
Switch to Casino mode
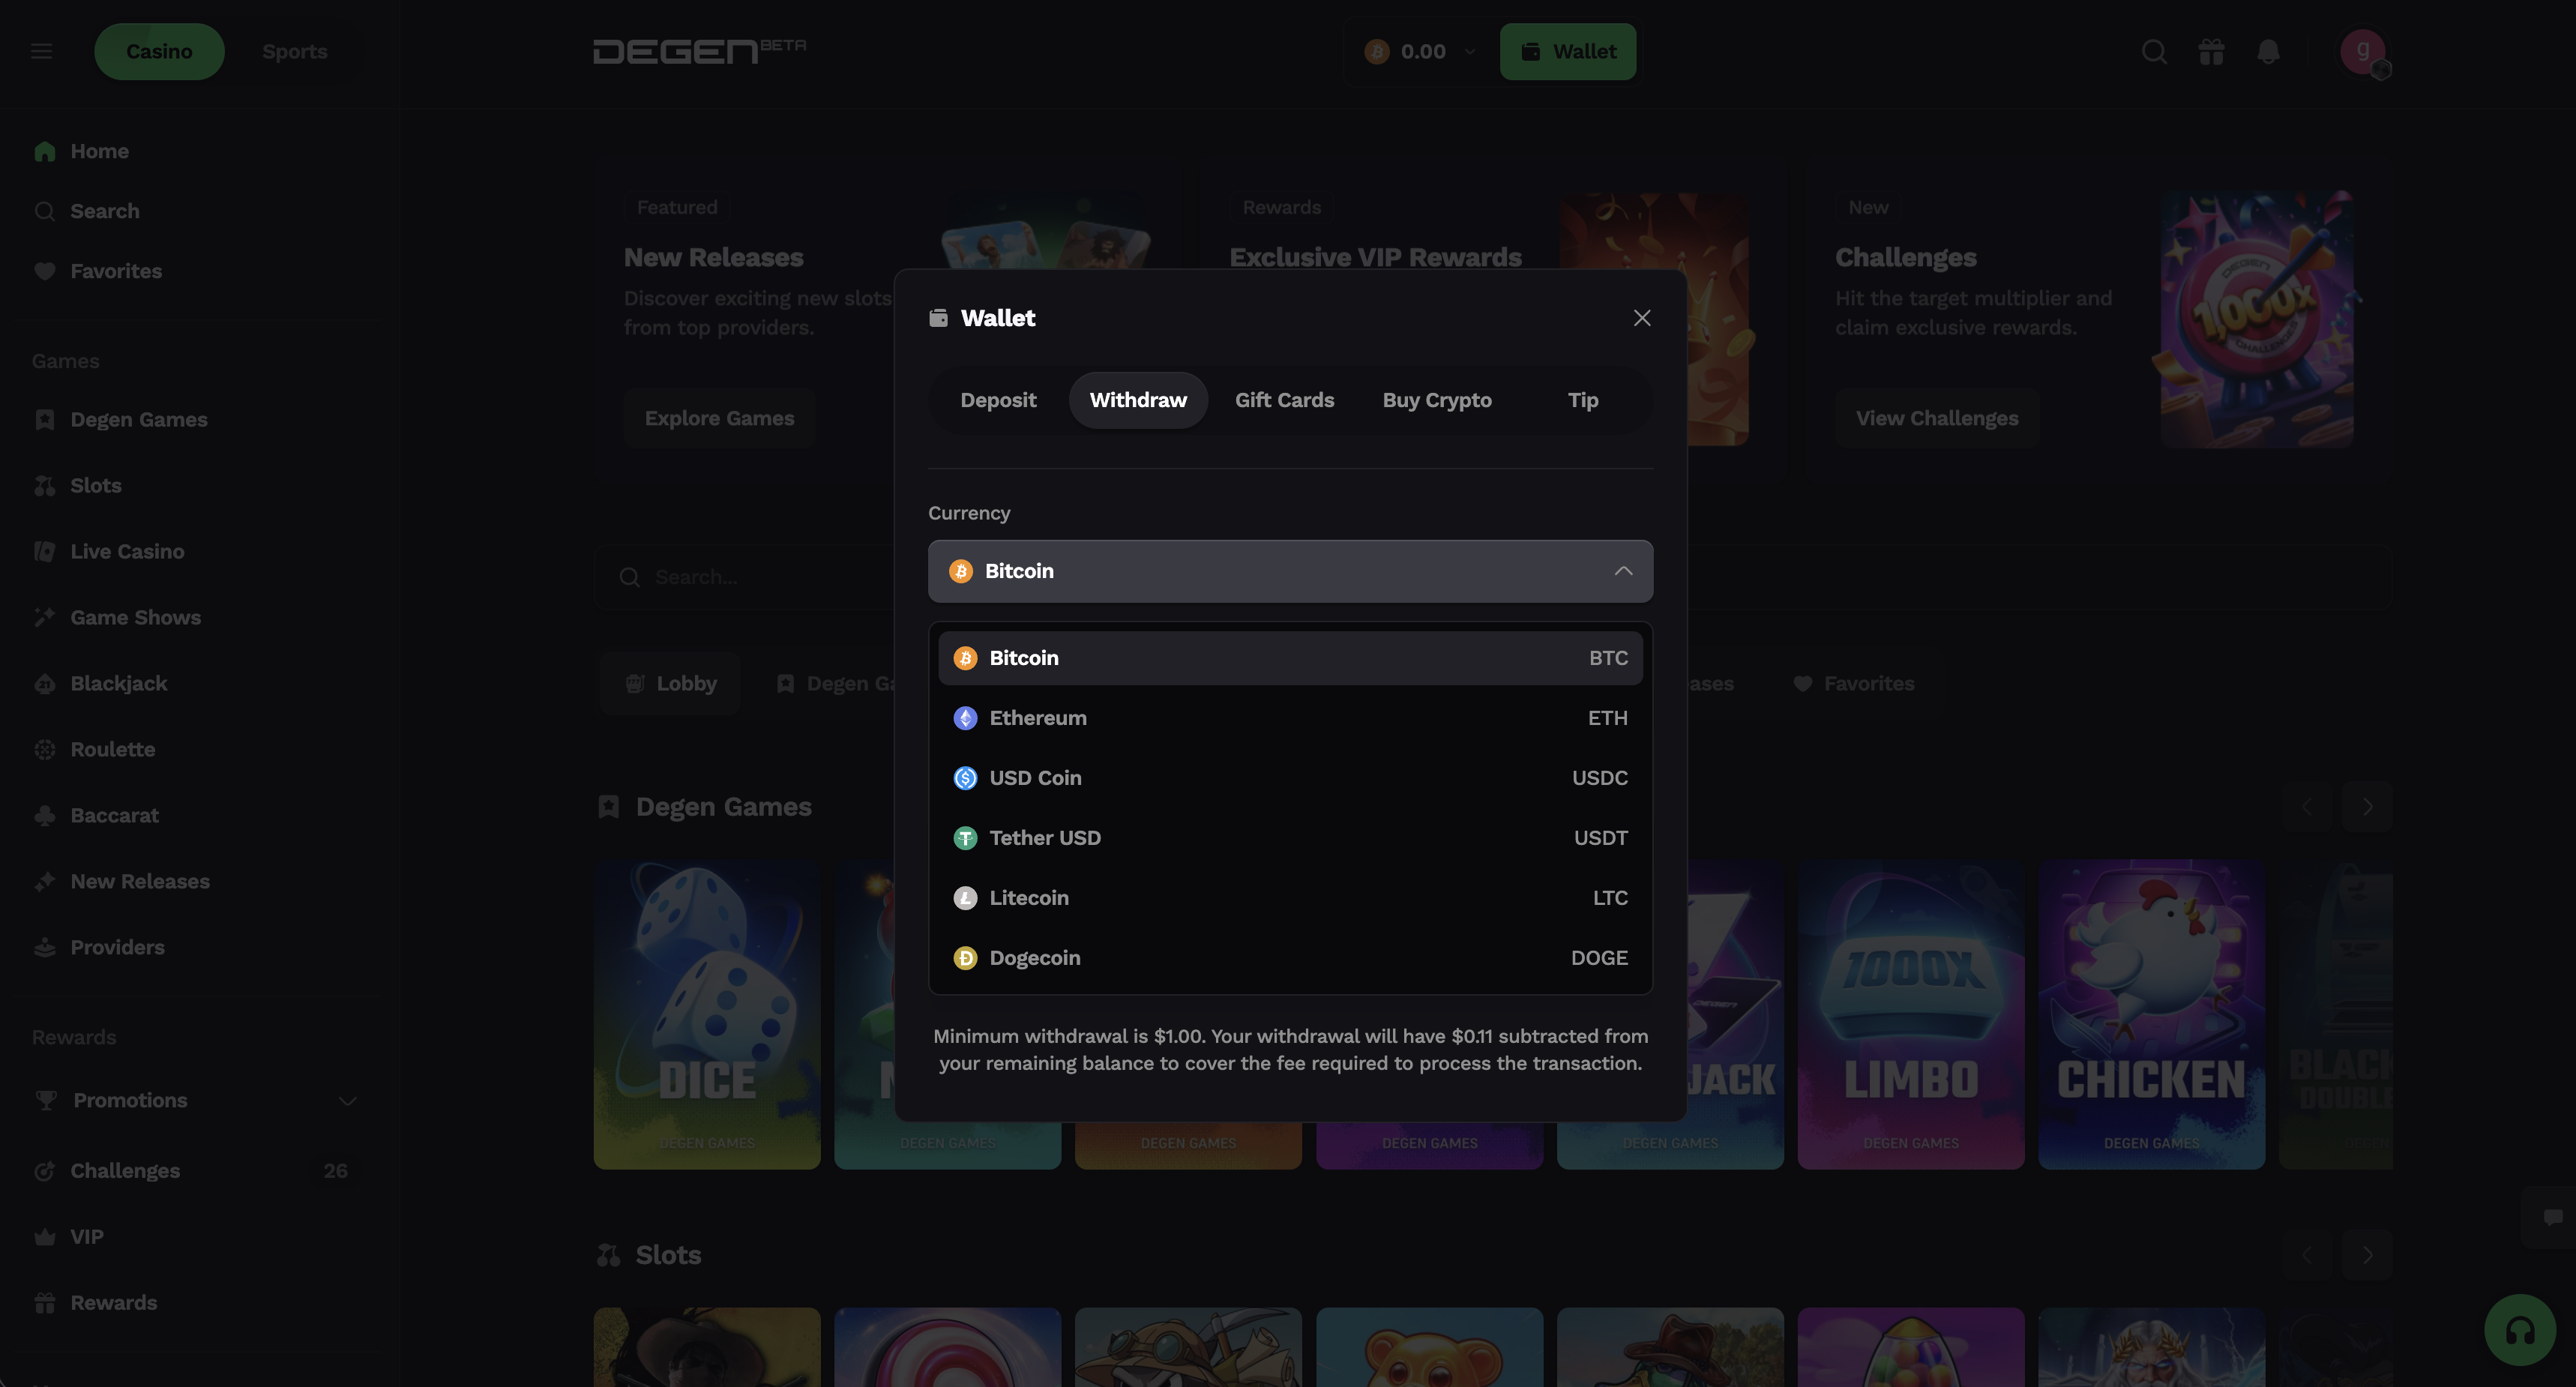pos(159,51)
